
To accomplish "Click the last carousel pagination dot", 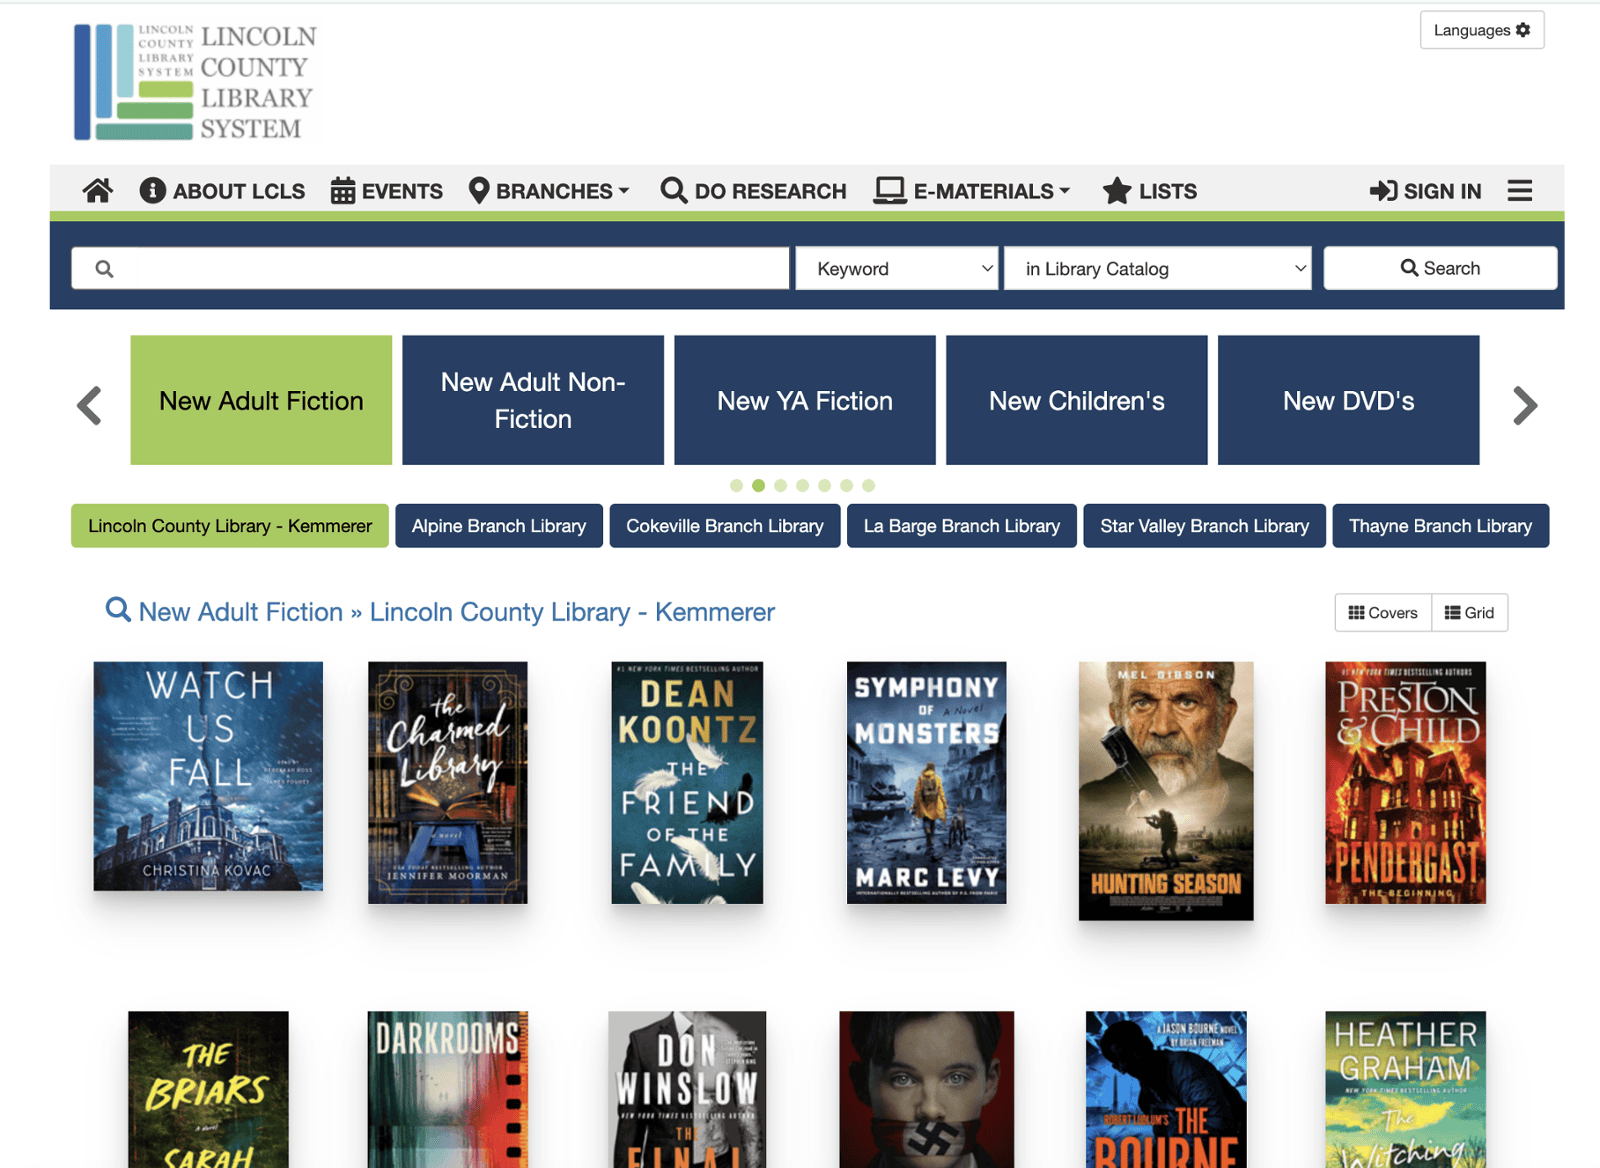I will [x=868, y=486].
